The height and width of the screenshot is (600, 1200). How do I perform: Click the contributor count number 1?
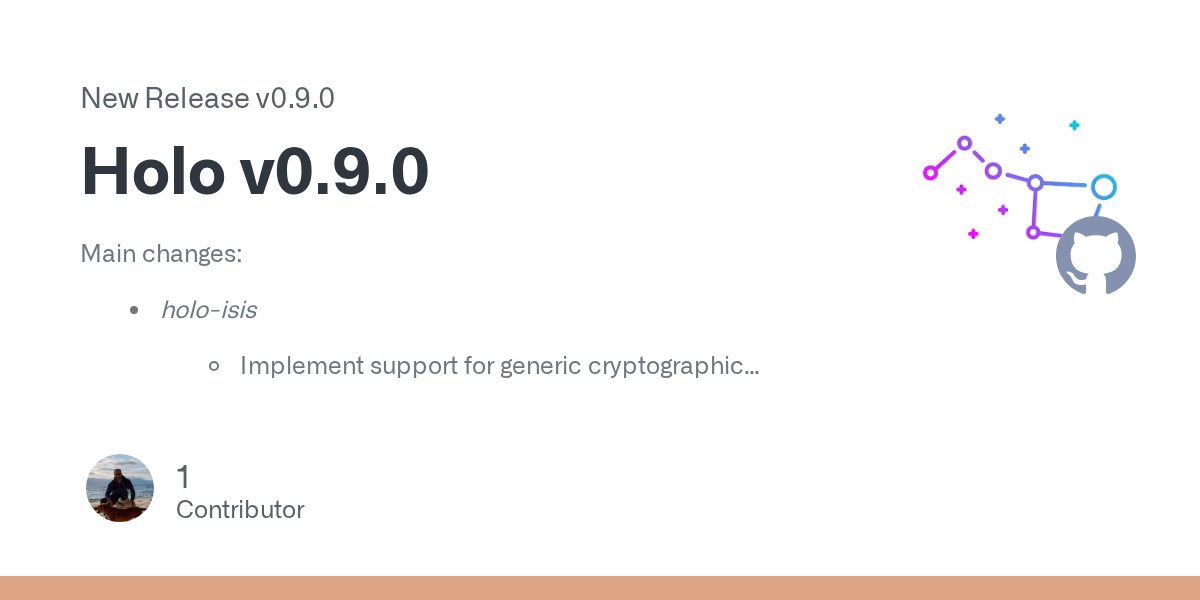(182, 477)
